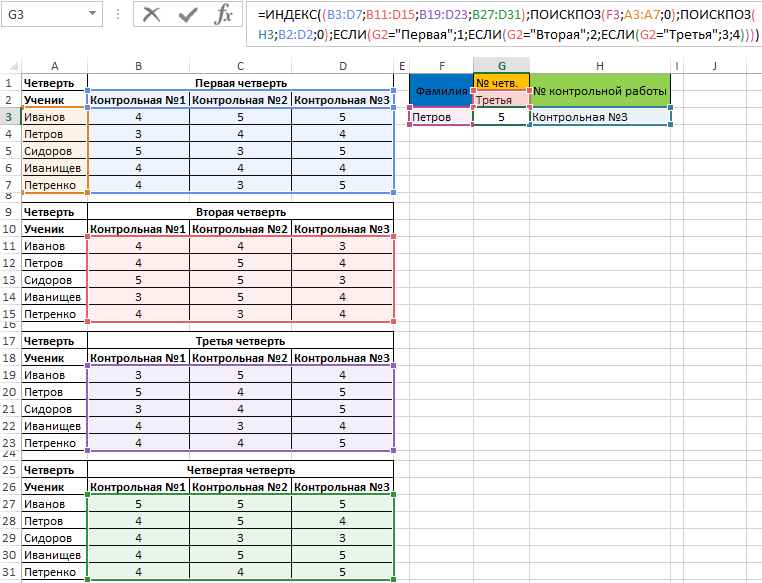Select column G header

tap(501, 66)
